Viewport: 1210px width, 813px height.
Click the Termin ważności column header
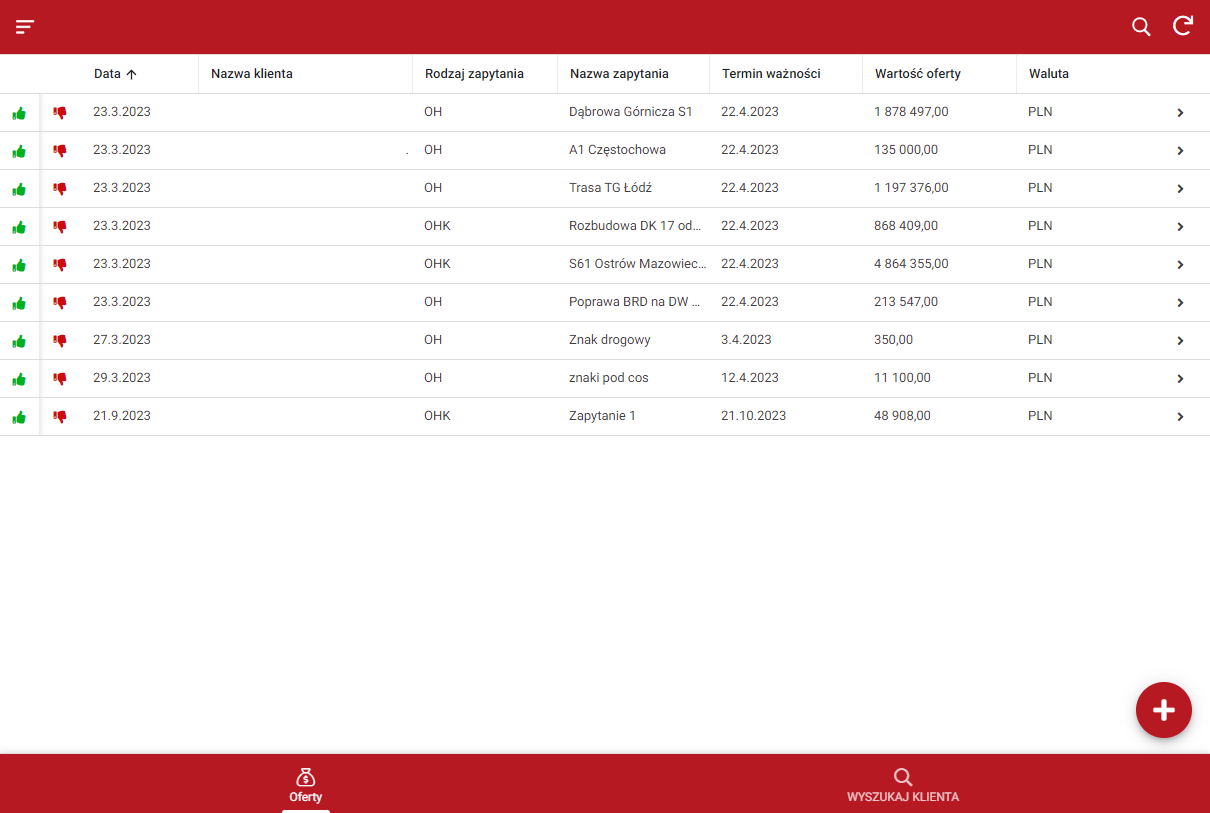771,74
